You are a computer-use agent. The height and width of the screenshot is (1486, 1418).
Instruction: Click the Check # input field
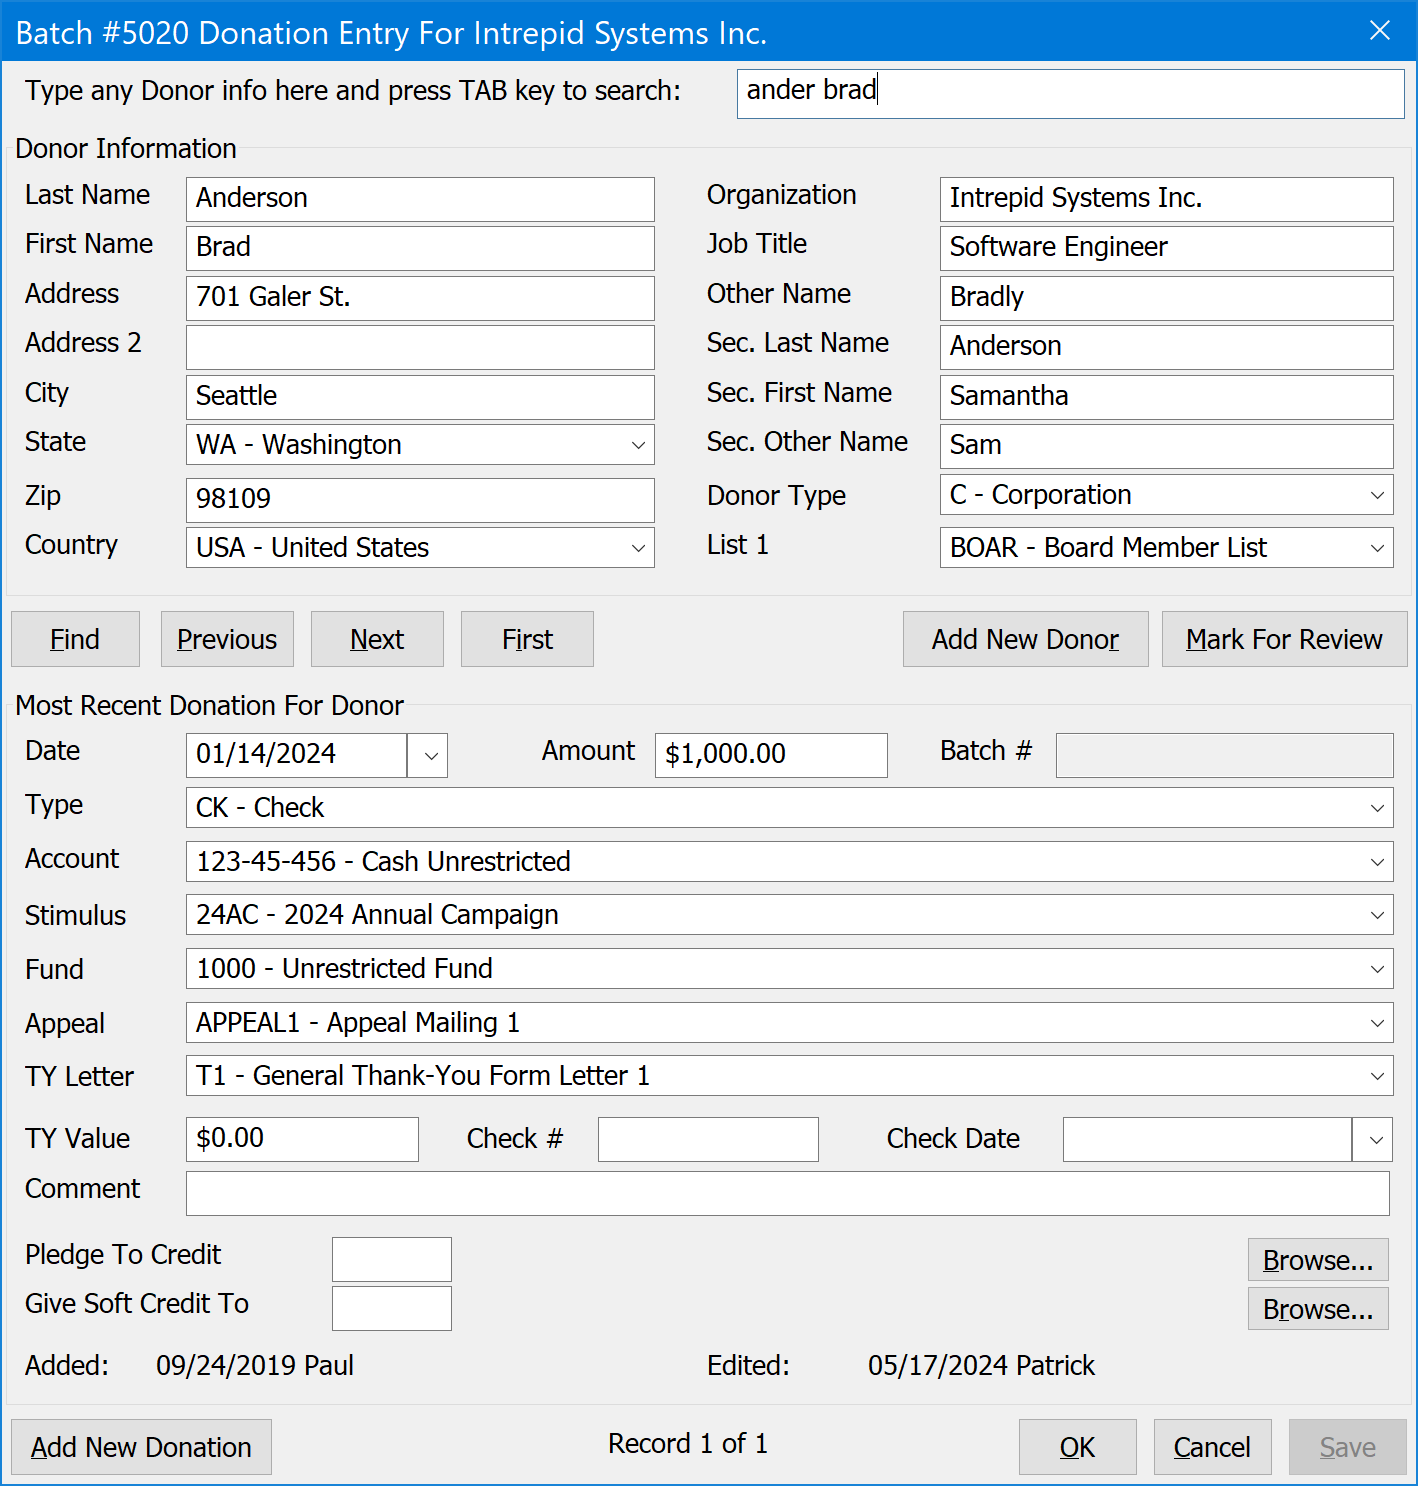point(708,1139)
